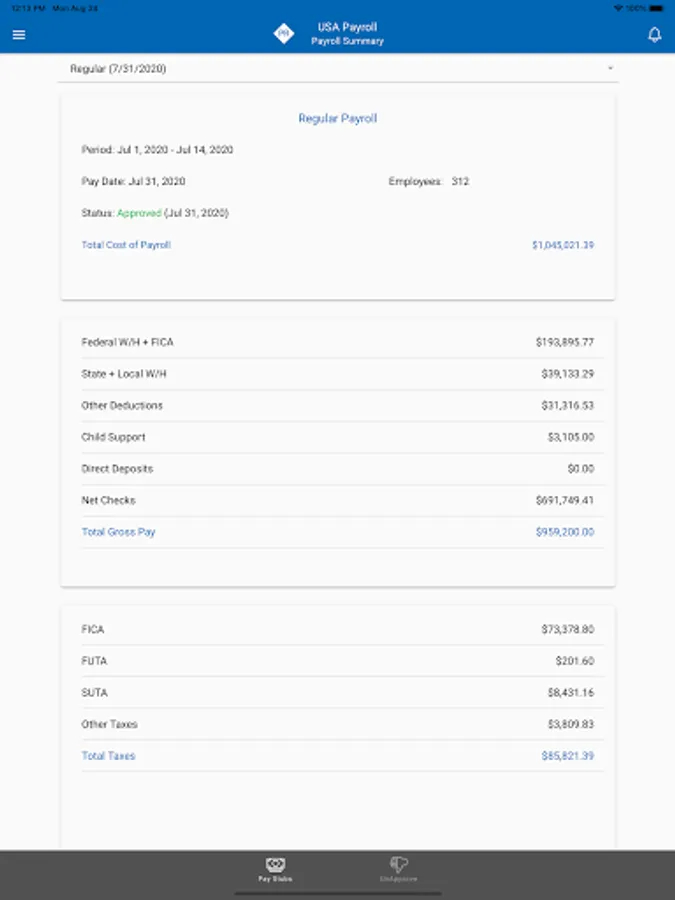675x900 pixels.
Task: Open the Total Taxes link
Action: [x=108, y=756]
